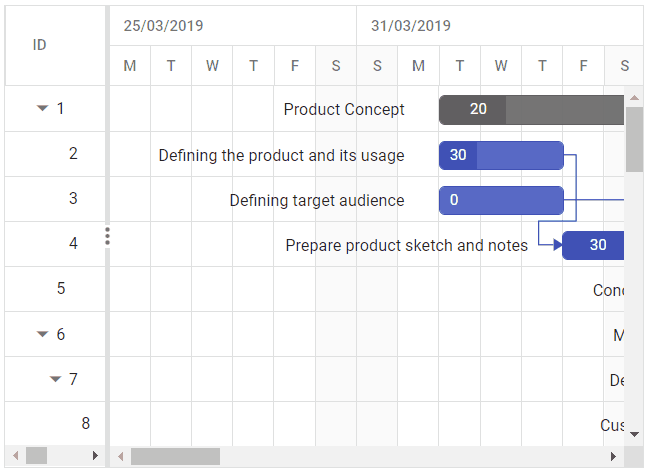Click chart horizontal scrollbar right arrow
Viewport: 650px width, 472px height.
(615, 456)
